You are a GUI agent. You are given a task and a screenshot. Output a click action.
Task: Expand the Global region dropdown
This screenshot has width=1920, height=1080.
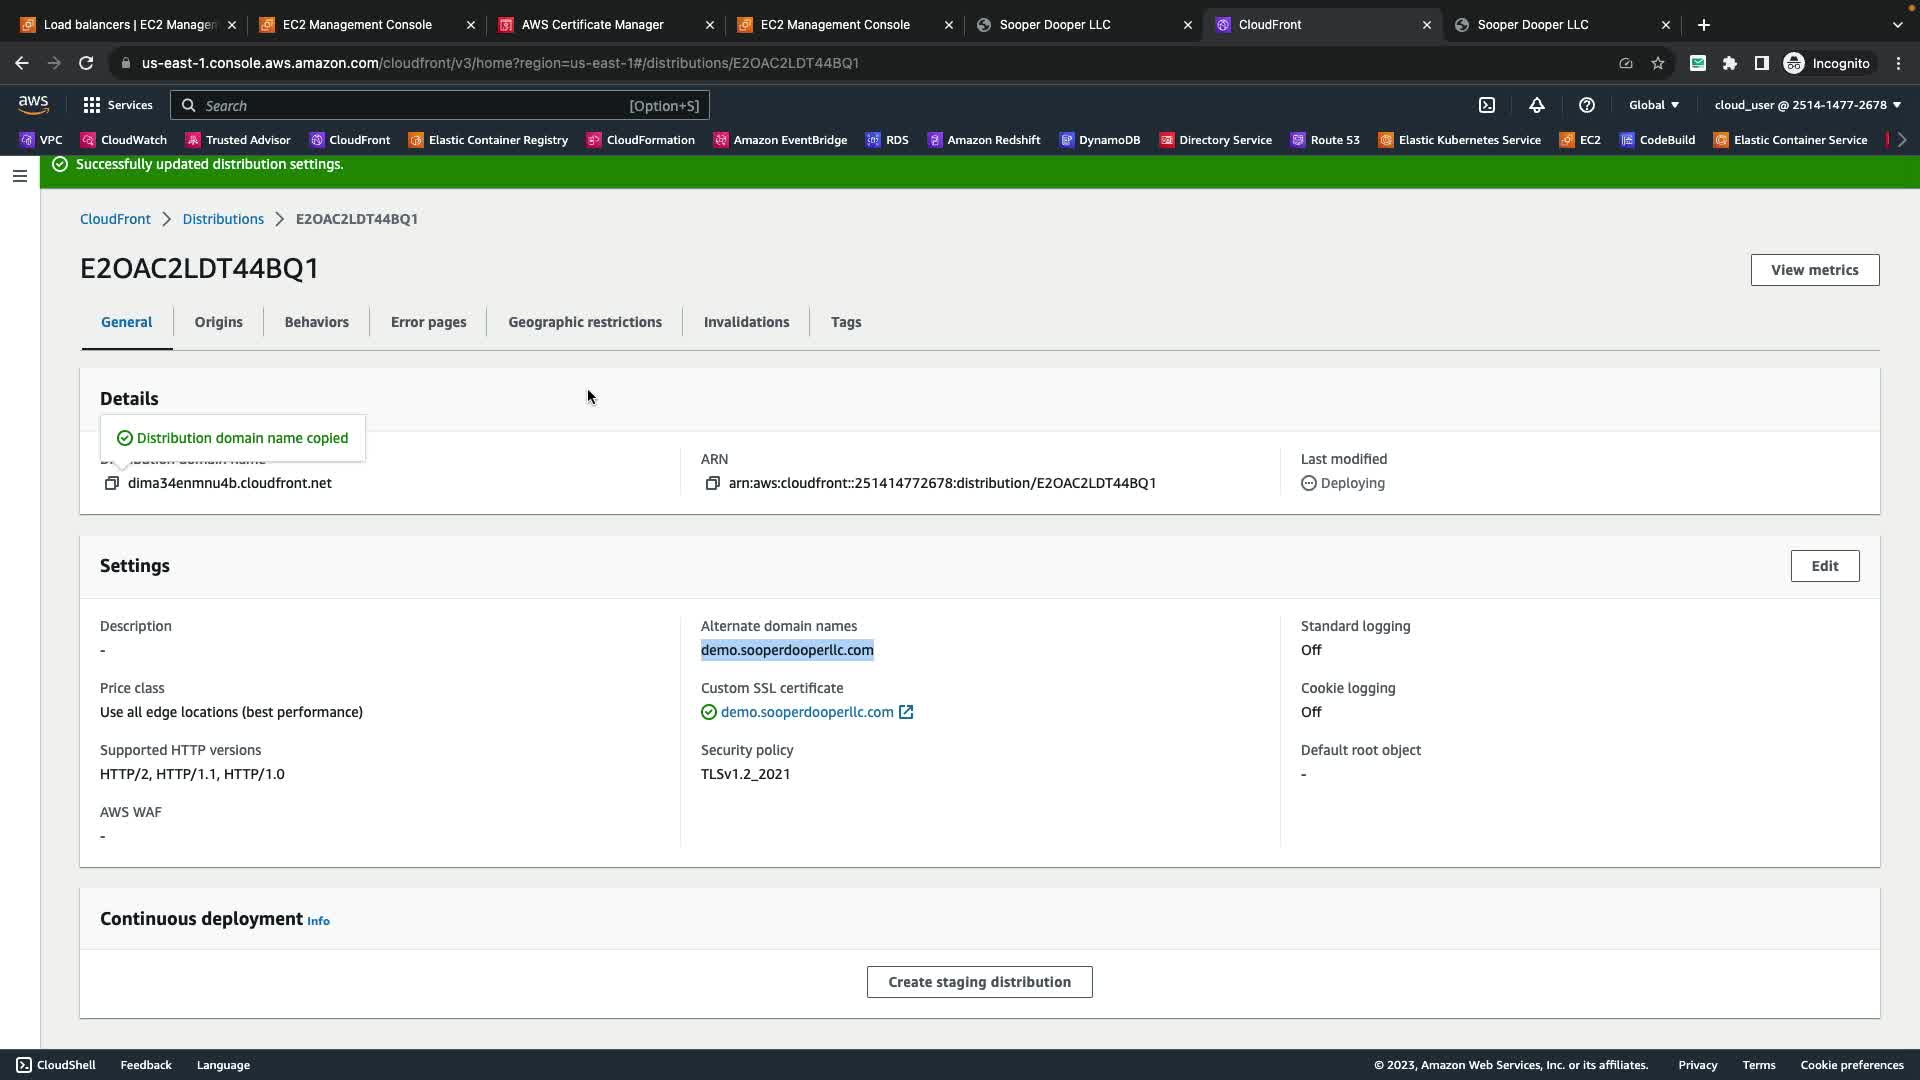coord(1653,105)
